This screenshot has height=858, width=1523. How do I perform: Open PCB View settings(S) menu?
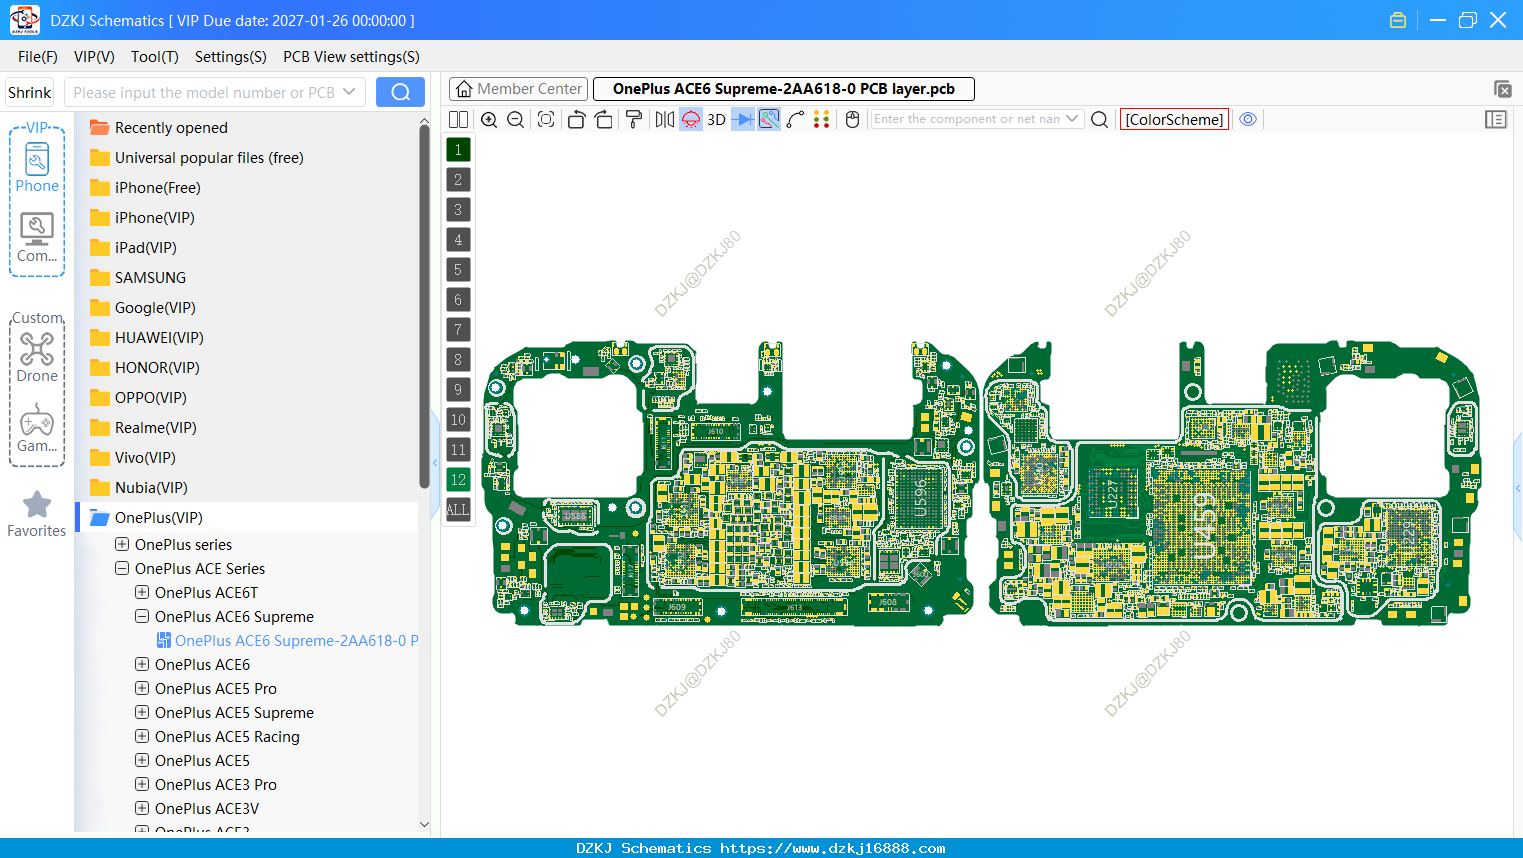[x=351, y=57]
